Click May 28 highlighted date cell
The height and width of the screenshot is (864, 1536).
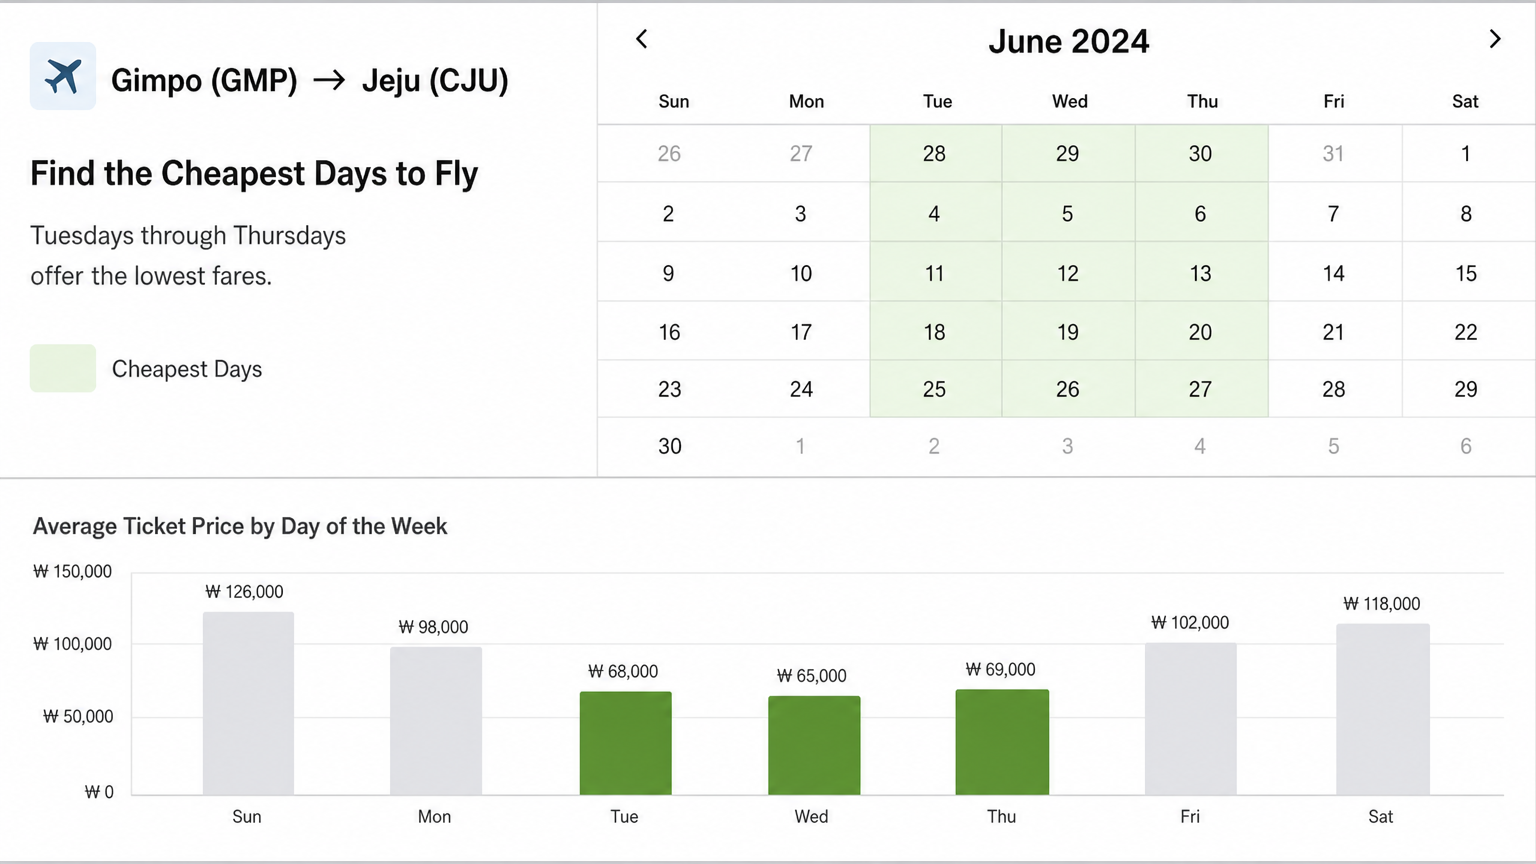(935, 154)
